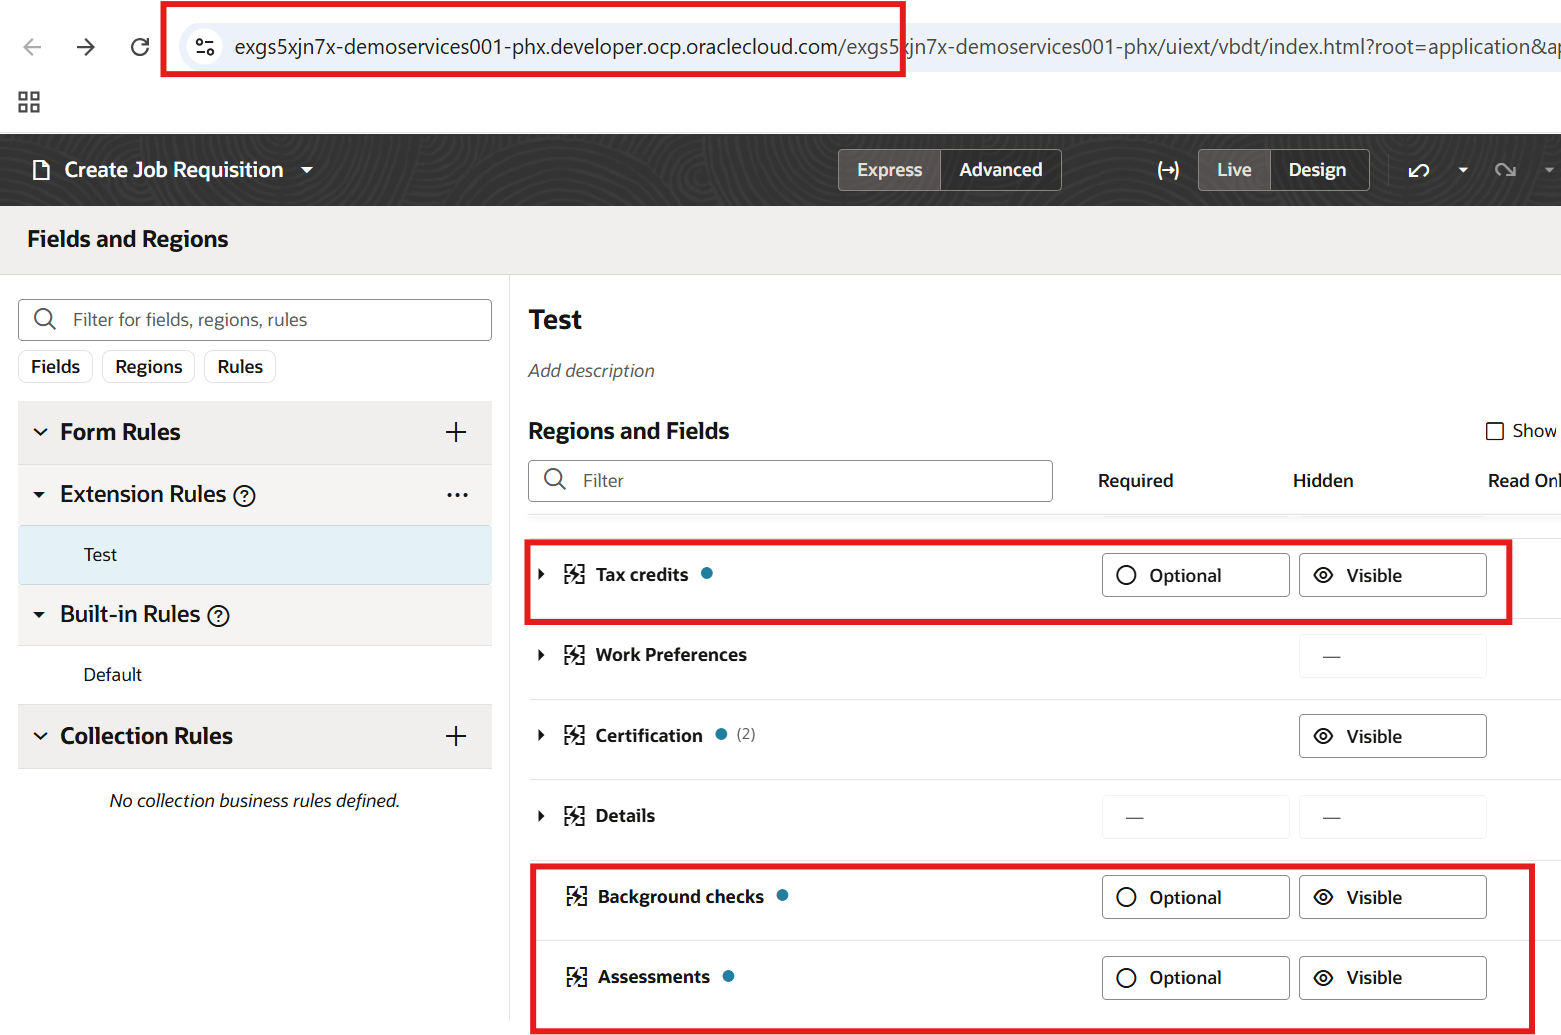Toggle Background checks Visible setting

point(1393,897)
